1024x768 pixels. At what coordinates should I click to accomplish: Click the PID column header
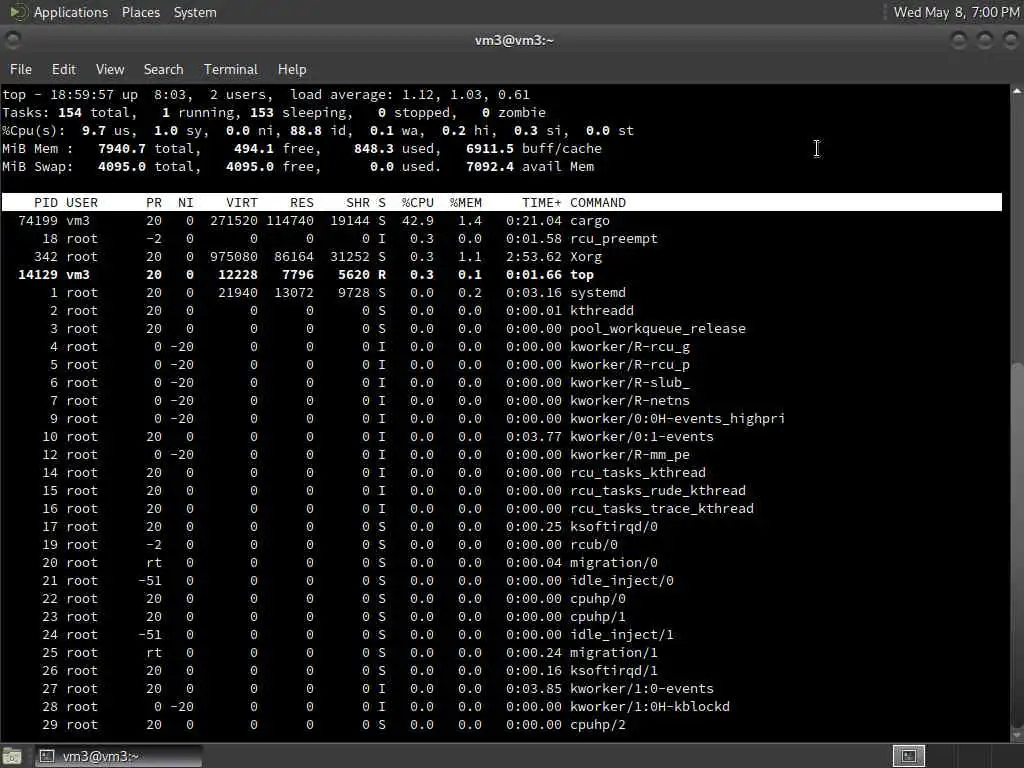pyautogui.click(x=46, y=202)
